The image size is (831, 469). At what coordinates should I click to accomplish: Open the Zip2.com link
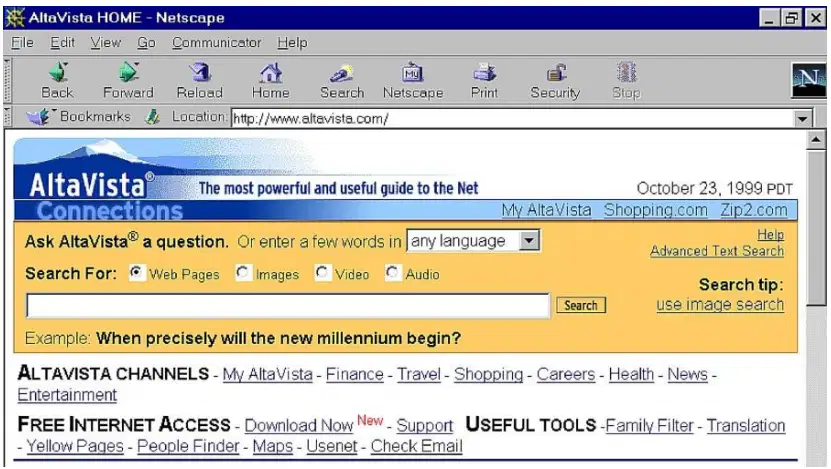(754, 210)
